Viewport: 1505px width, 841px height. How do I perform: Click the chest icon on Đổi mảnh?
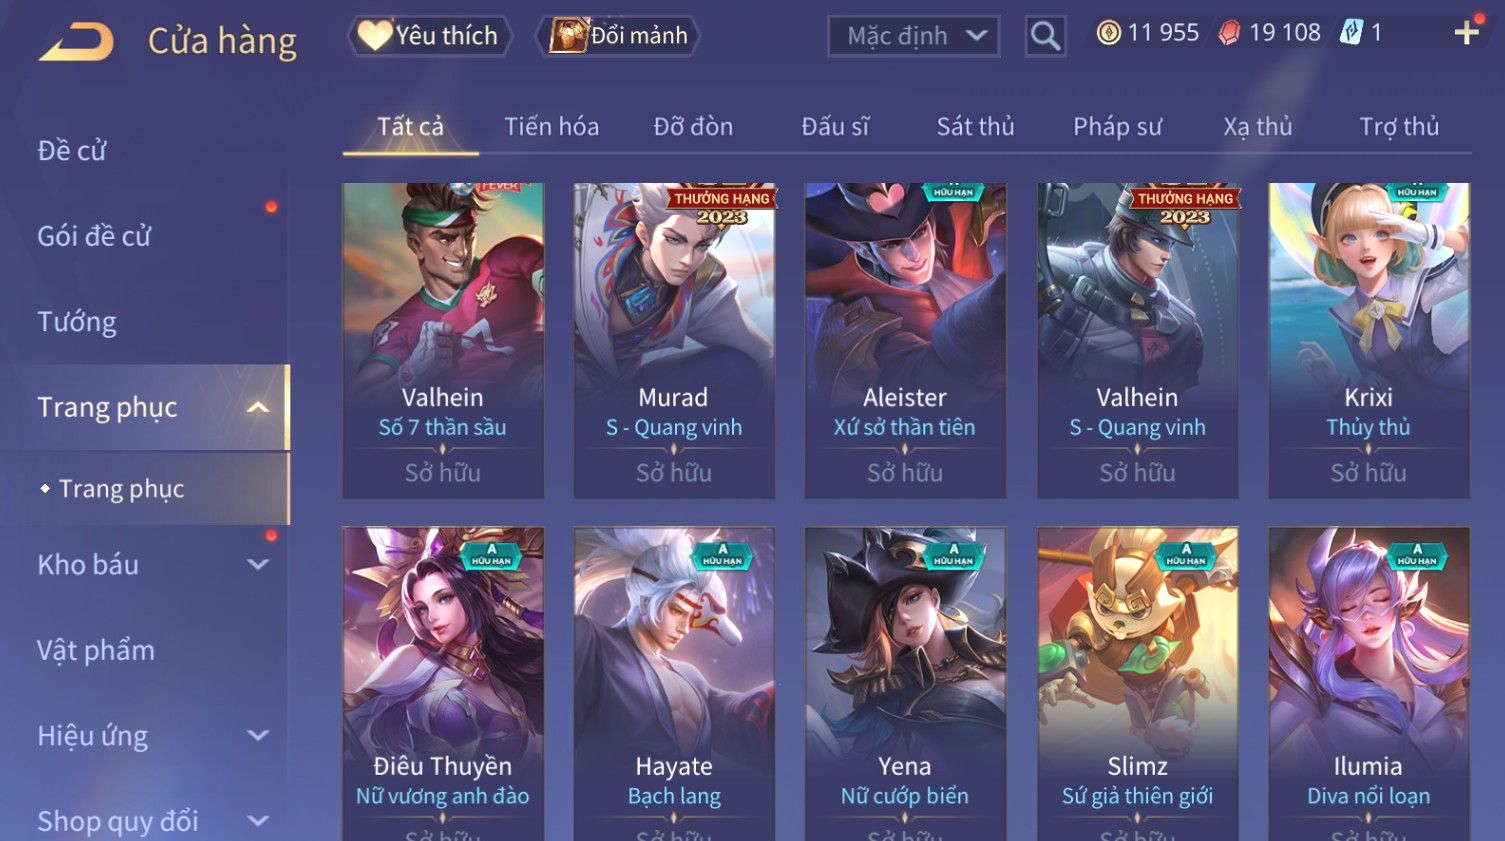tap(568, 36)
